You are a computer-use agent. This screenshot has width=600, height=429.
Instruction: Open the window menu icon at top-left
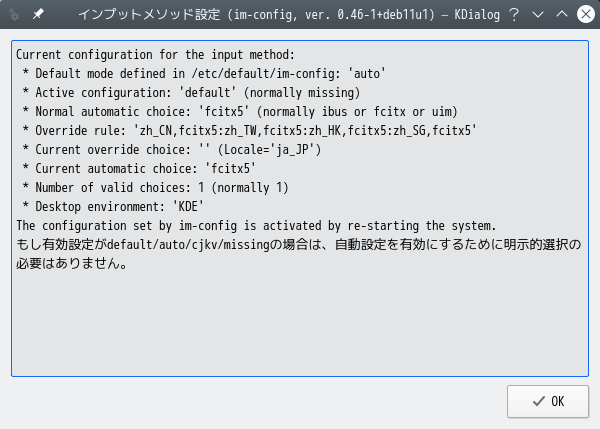pos(14,15)
